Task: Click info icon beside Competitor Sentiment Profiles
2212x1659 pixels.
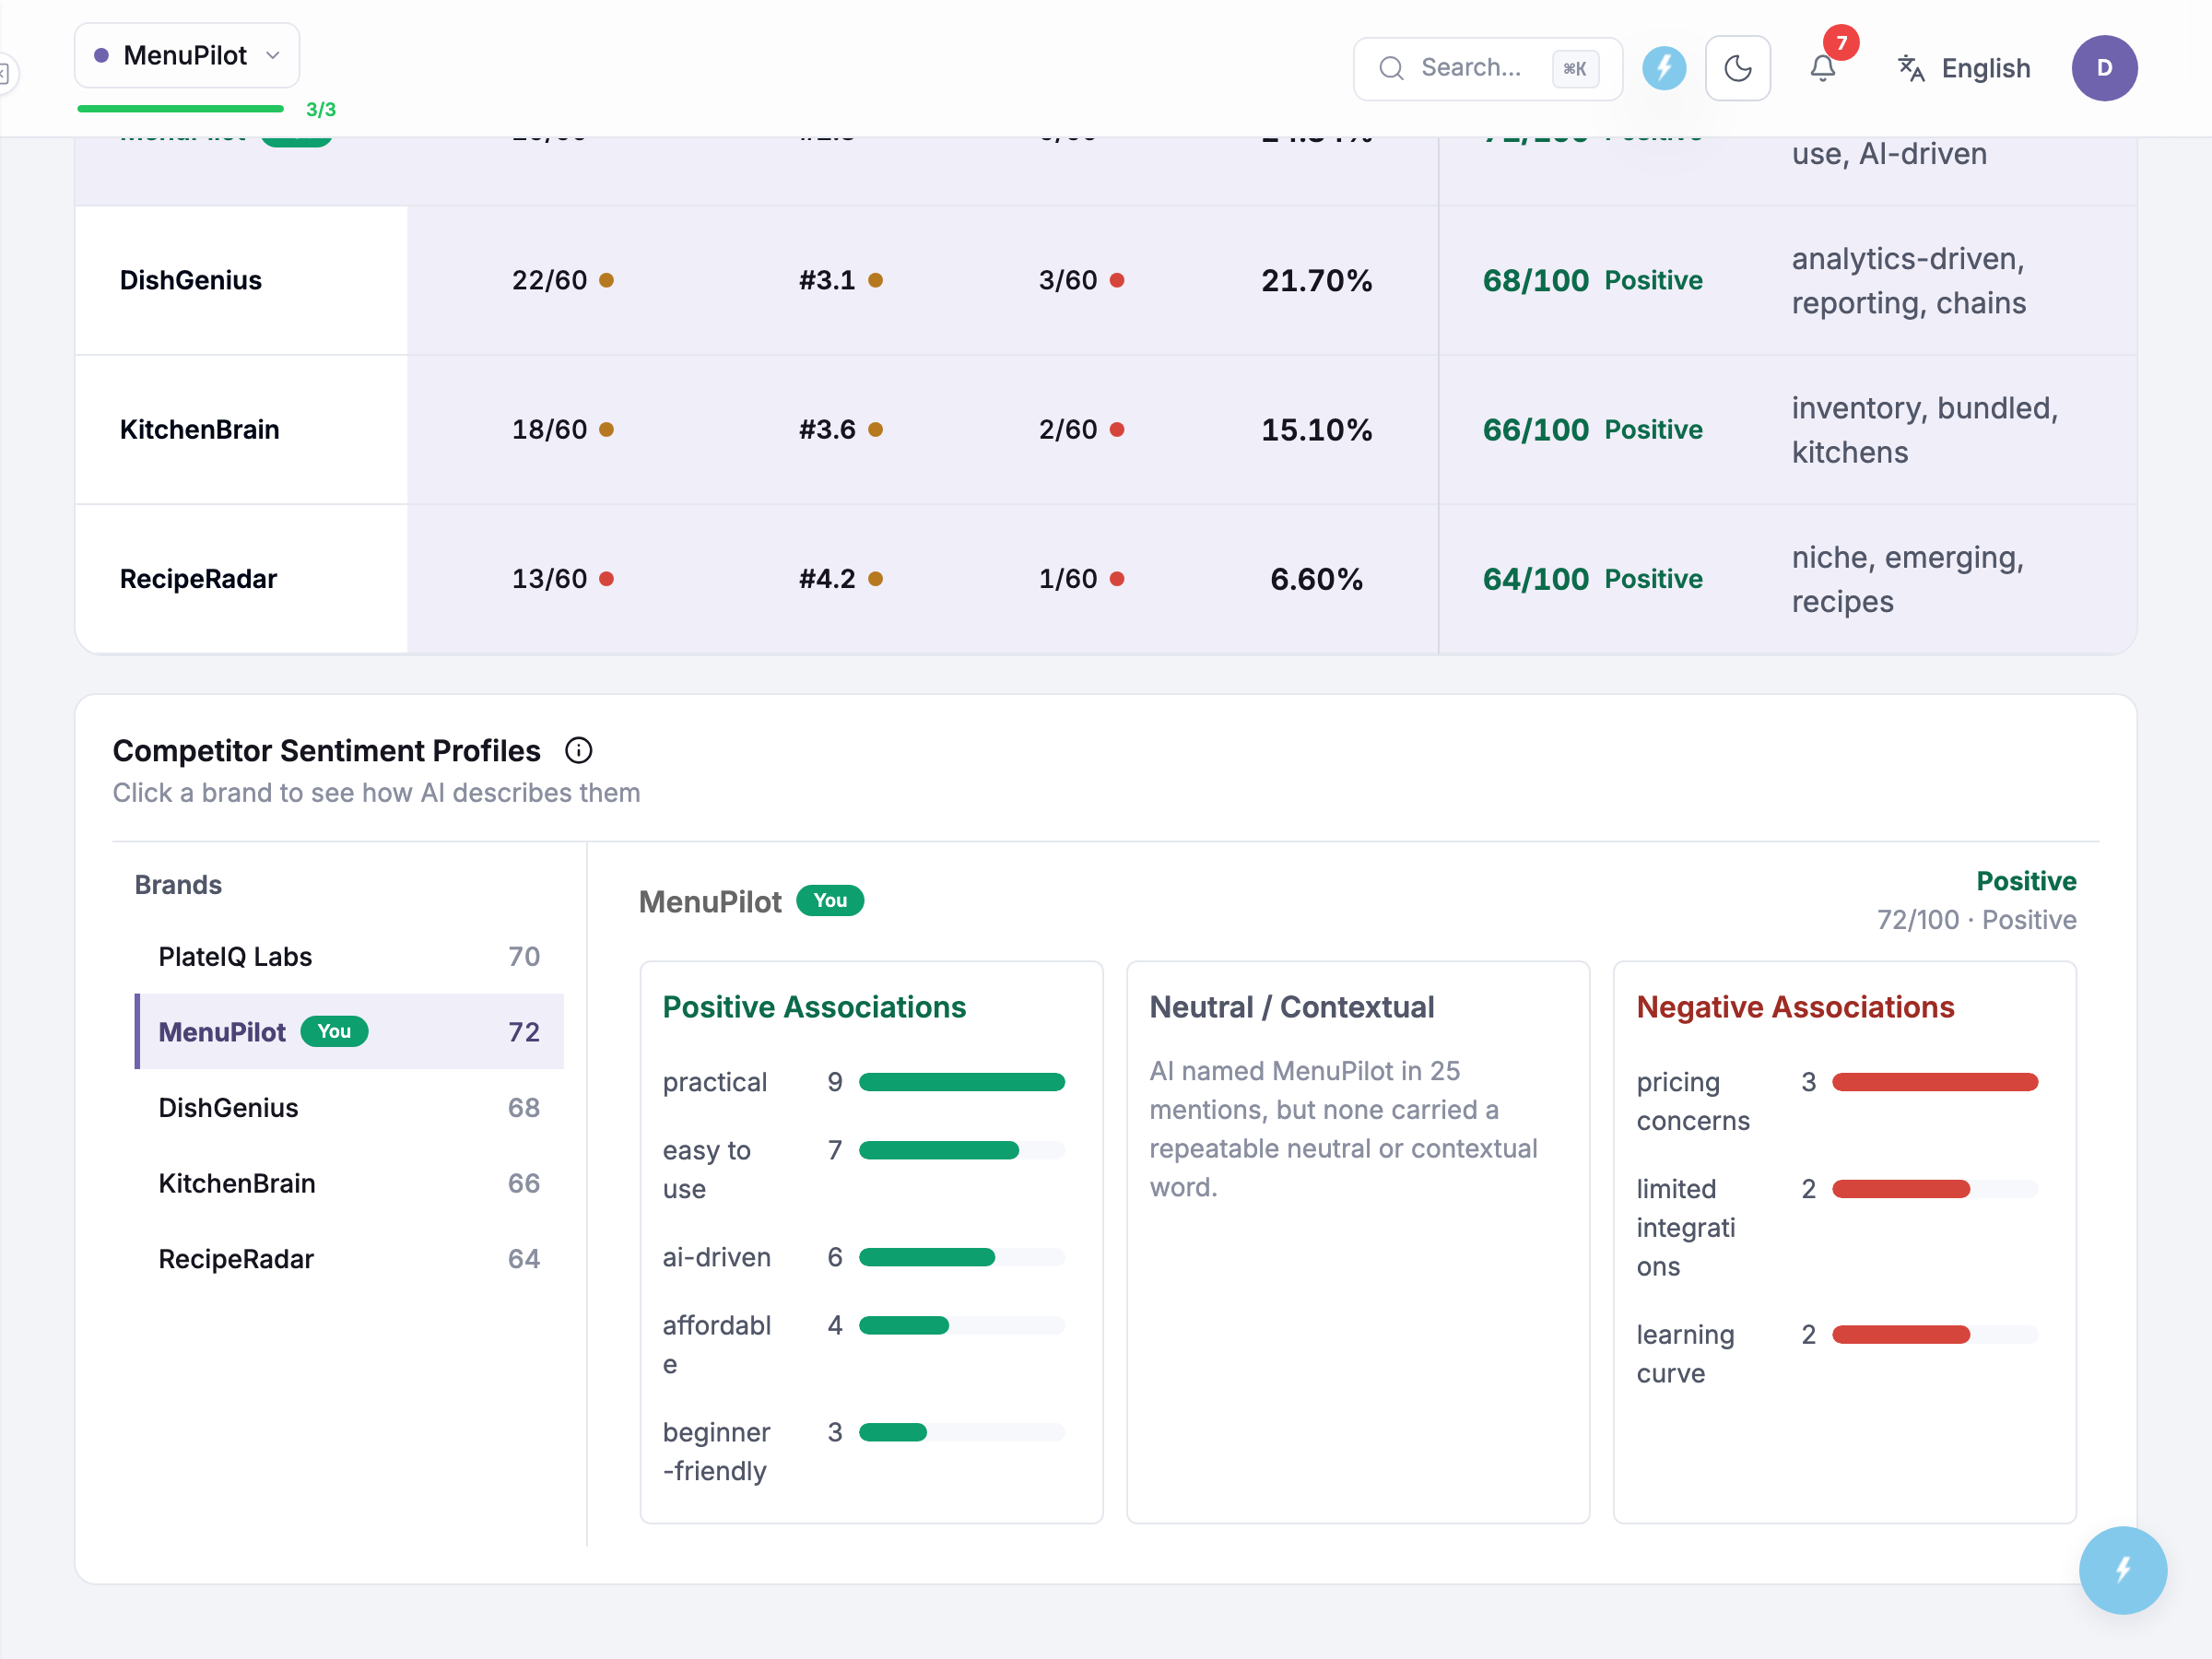Action: tap(578, 750)
